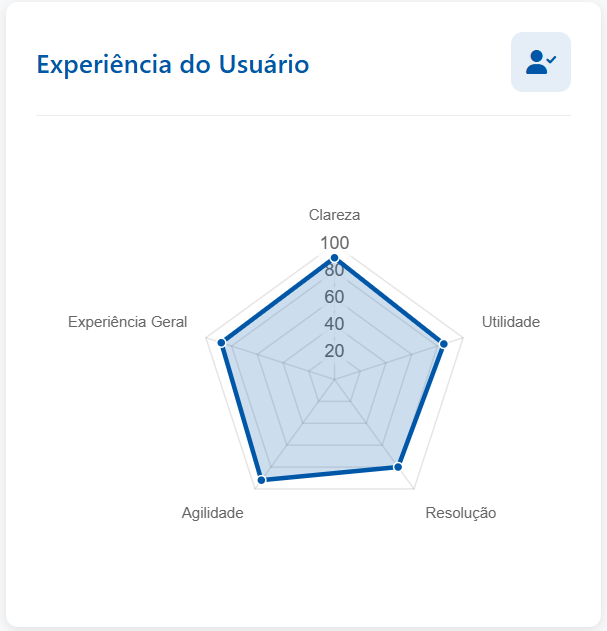Select the Agilidade data point

(x=262, y=481)
